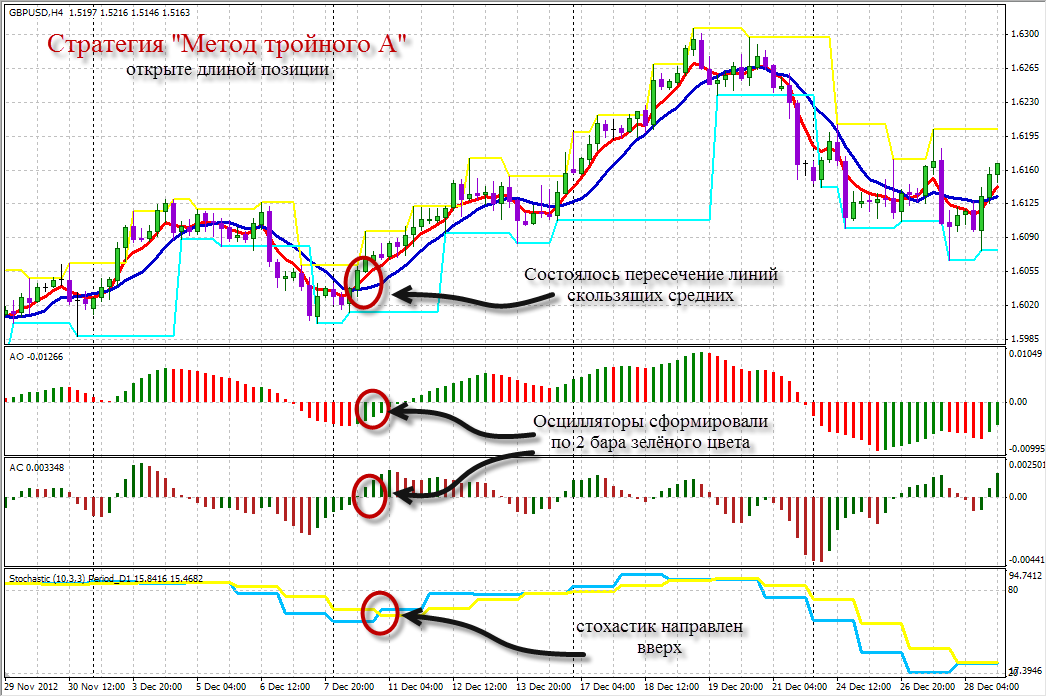
Task: Click the annotation about two green oscillator bars
Action: click(650, 432)
